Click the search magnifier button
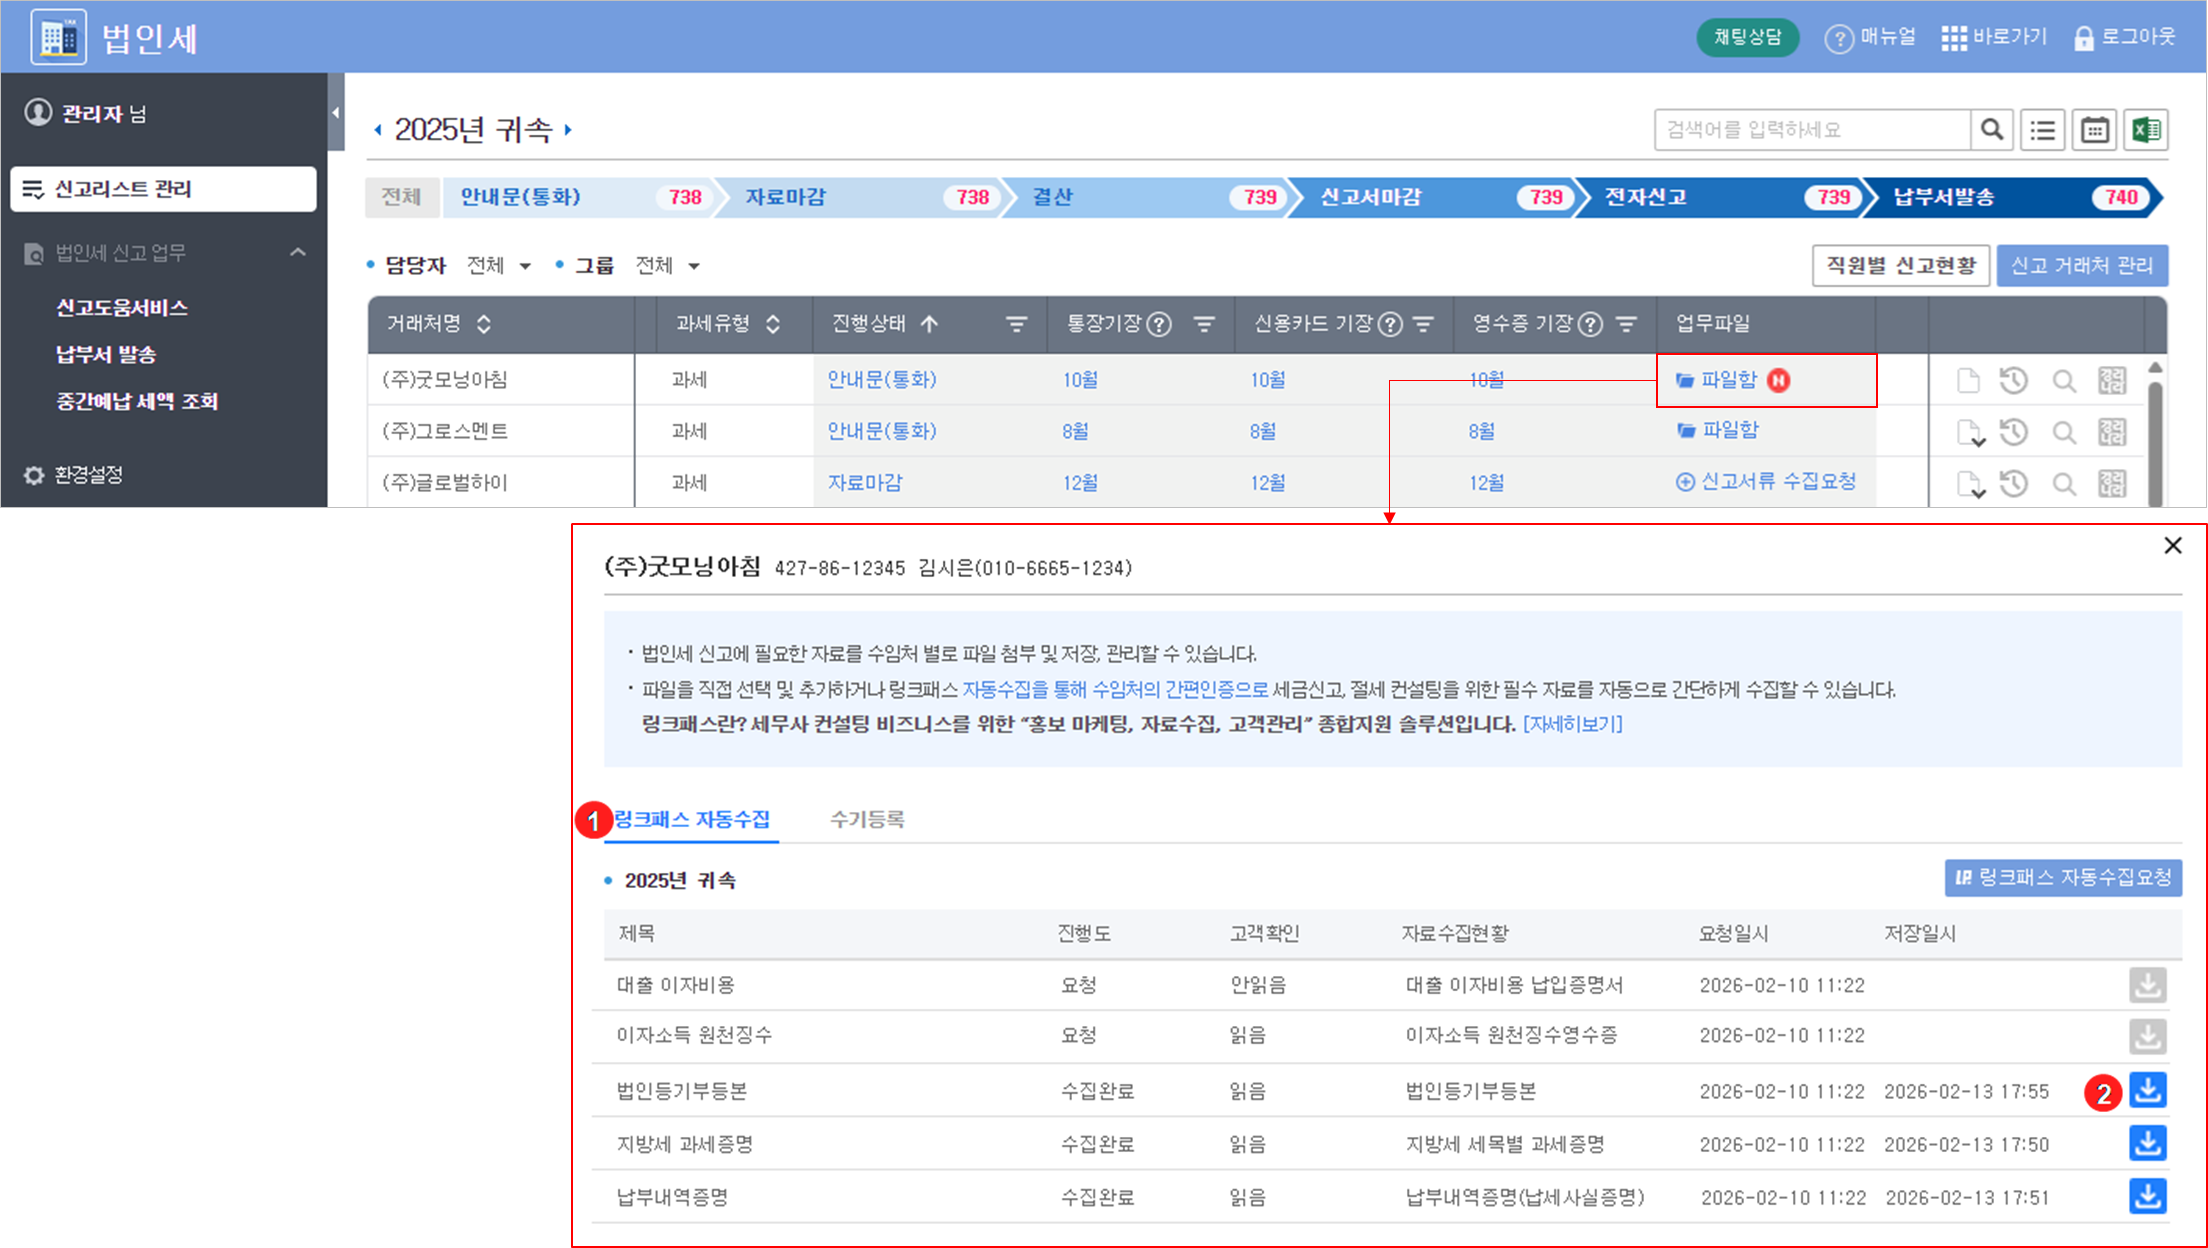The image size is (2208, 1248). [1992, 130]
